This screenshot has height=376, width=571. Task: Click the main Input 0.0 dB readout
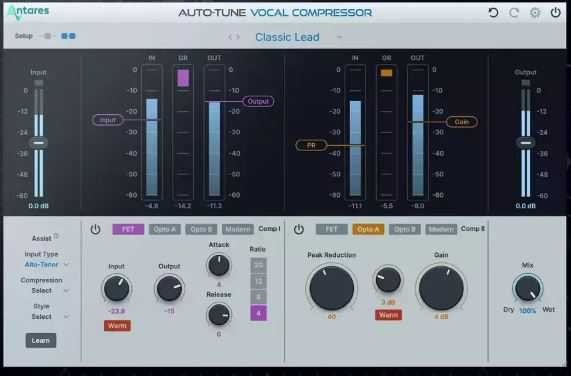pos(39,206)
